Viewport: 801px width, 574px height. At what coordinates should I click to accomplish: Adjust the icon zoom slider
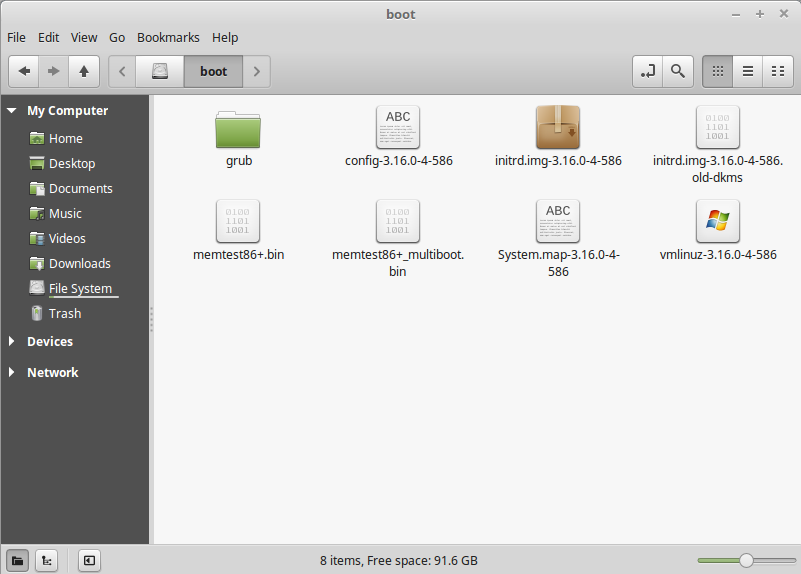point(746,561)
